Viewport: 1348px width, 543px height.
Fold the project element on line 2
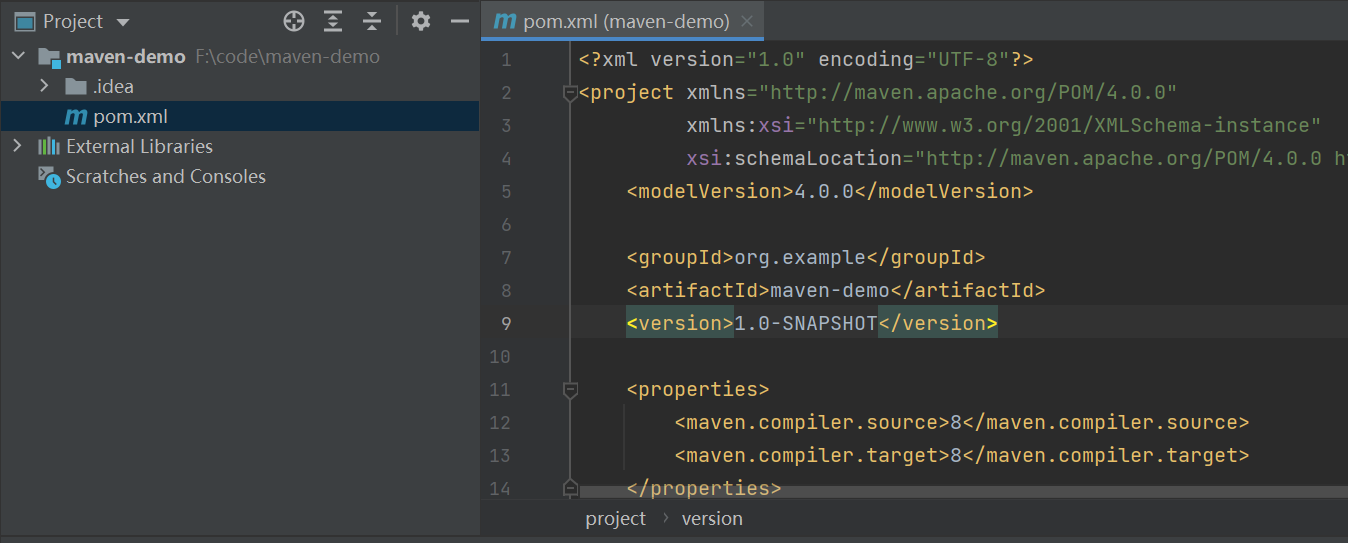[x=570, y=93]
